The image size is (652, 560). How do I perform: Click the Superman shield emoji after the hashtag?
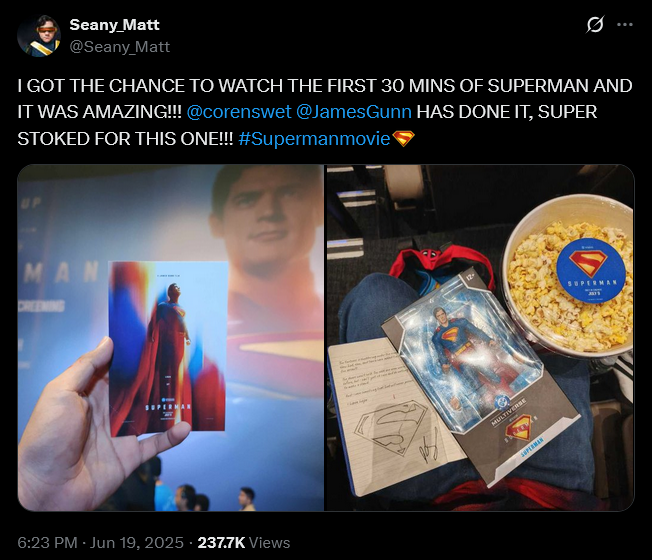tap(403, 139)
